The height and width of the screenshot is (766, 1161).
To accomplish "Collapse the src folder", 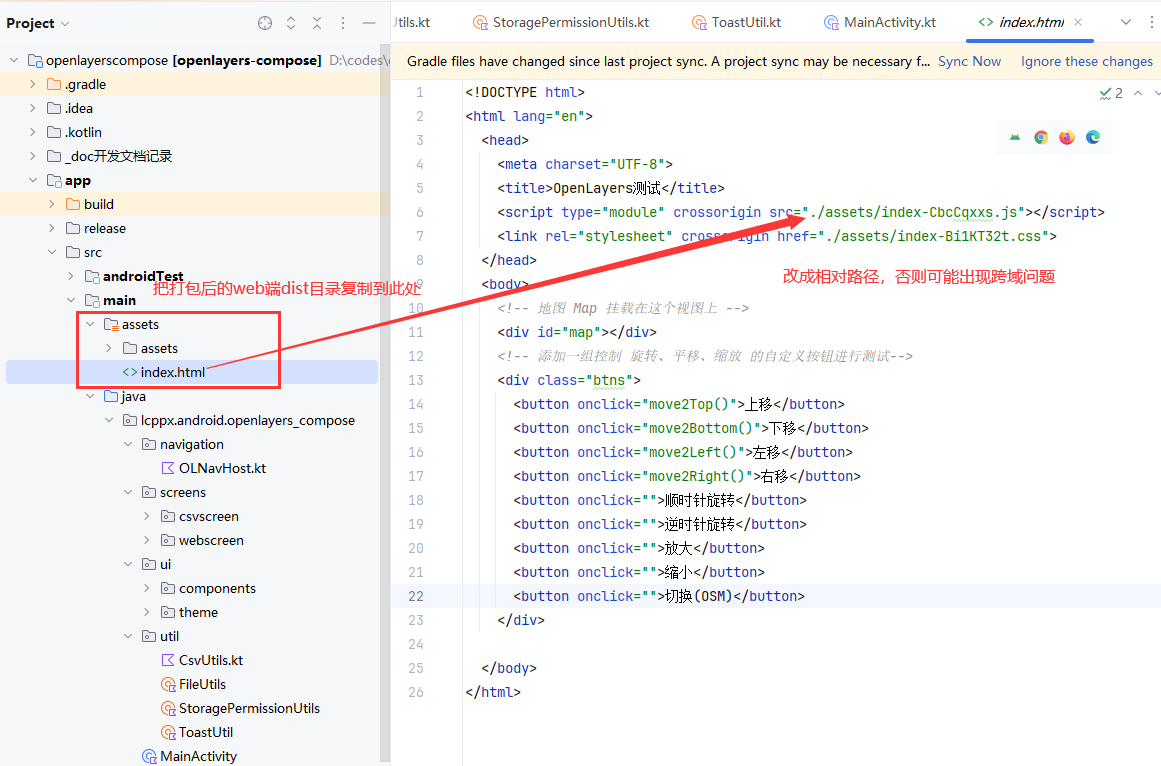I will point(52,252).
